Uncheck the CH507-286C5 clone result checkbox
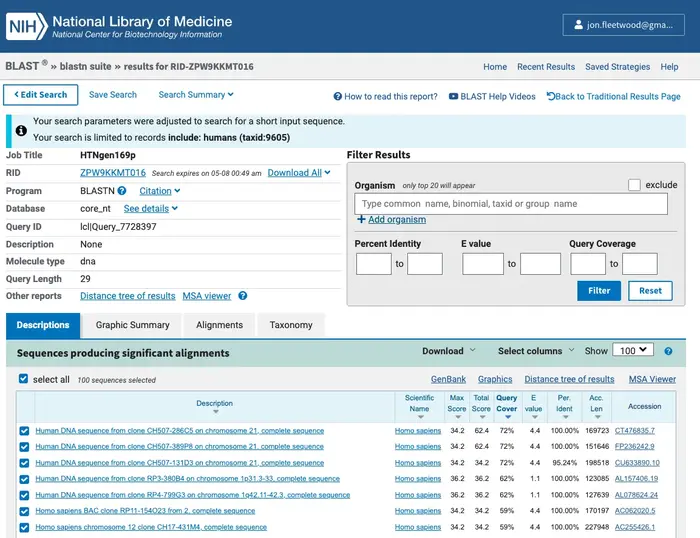The image size is (700, 538). coord(24,431)
